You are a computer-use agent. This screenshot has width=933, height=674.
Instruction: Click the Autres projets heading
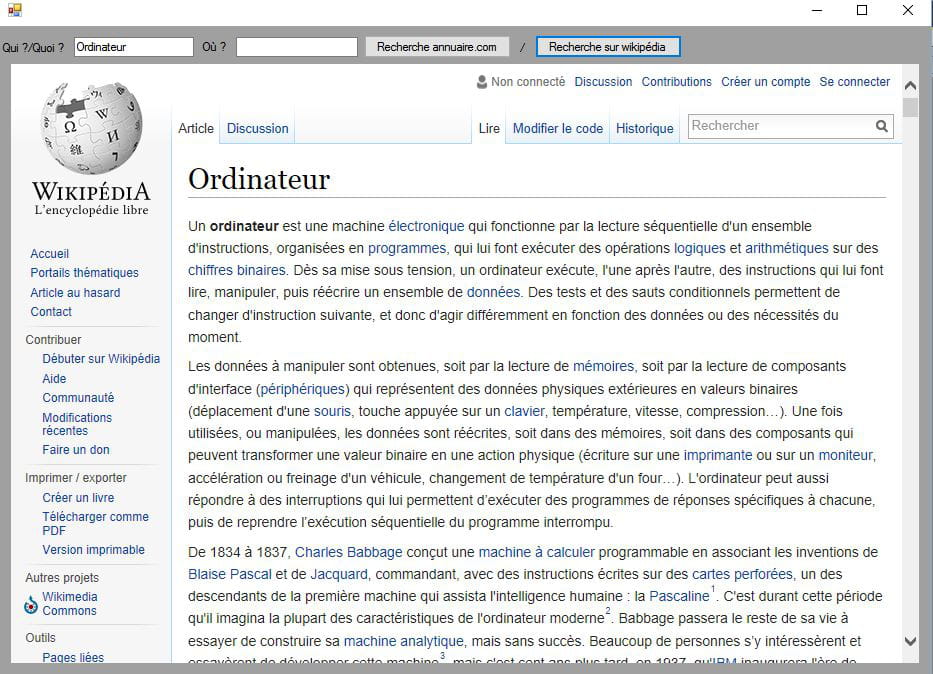click(x=62, y=578)
